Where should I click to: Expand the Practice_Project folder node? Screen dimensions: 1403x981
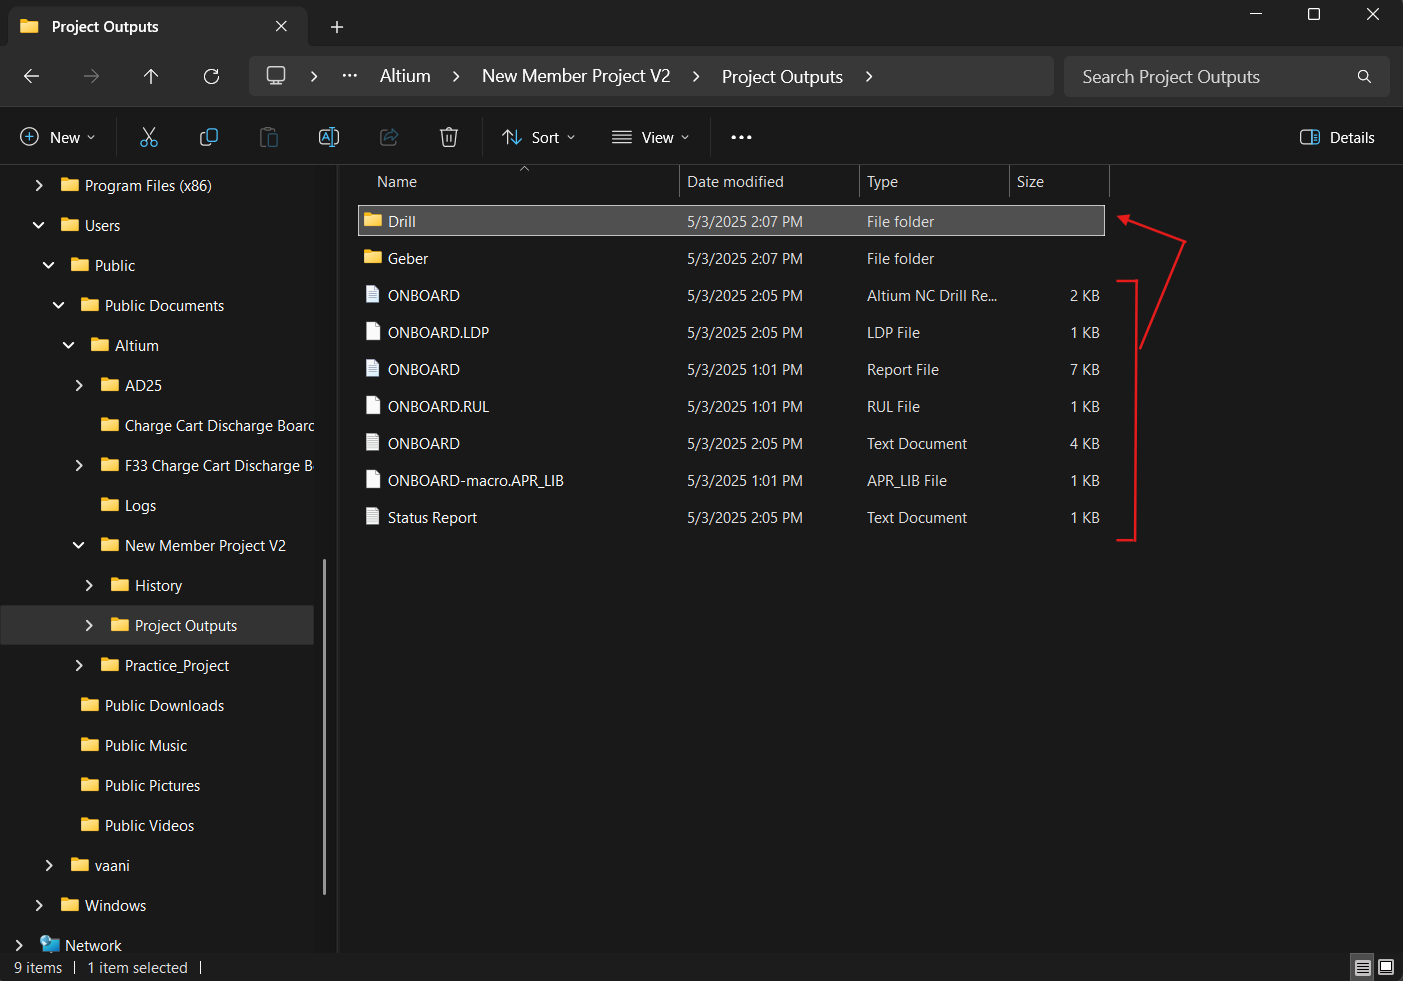click(79, 665)
